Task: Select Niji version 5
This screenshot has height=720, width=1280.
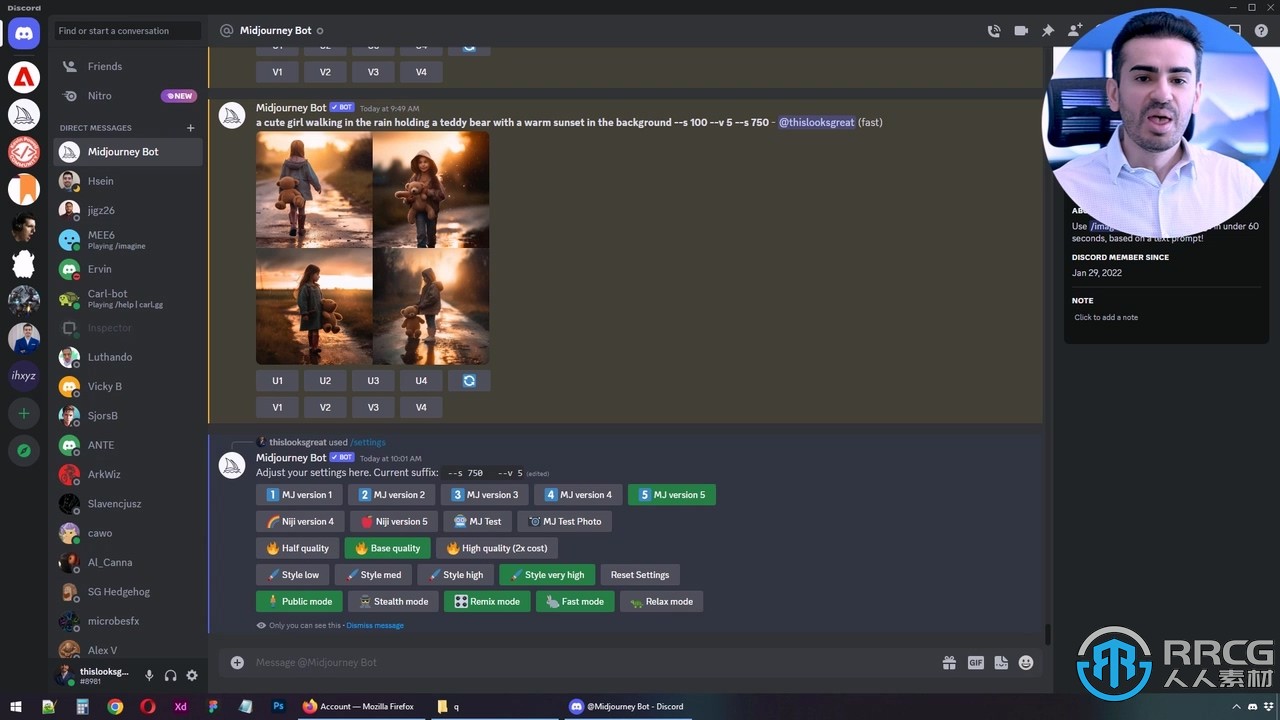Action: click(x=393, y=522)
